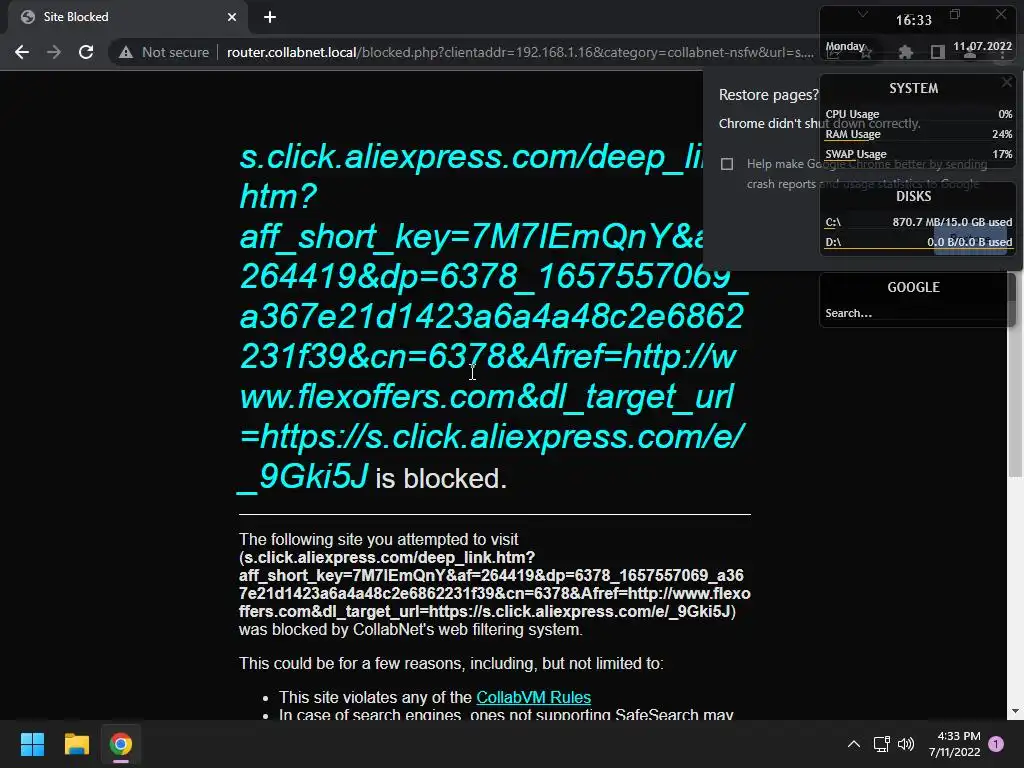This screenshot has width=1024, height=768.
Task: Share this page using the share icon
Action: 833,52
